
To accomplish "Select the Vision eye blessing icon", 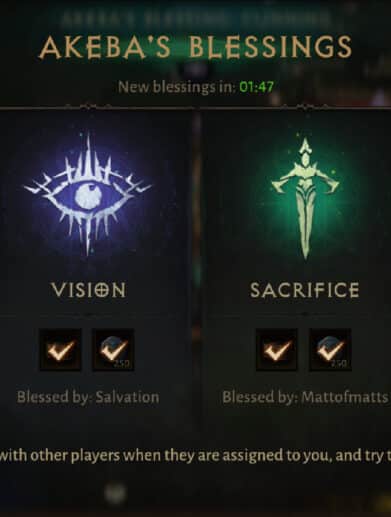I will [88, 194].
